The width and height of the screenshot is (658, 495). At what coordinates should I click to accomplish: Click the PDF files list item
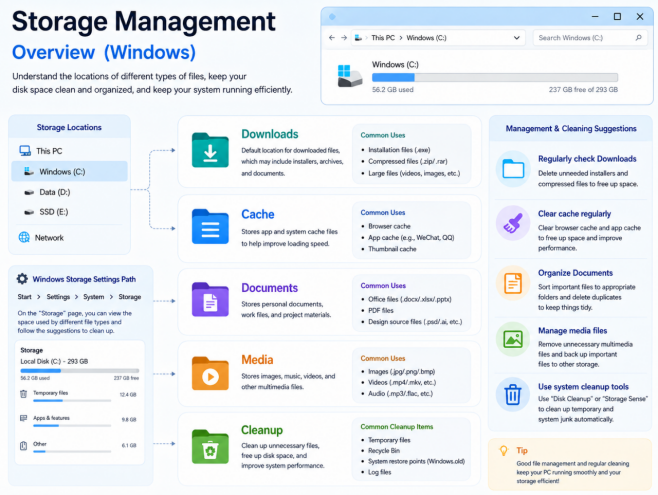[381, 310]
